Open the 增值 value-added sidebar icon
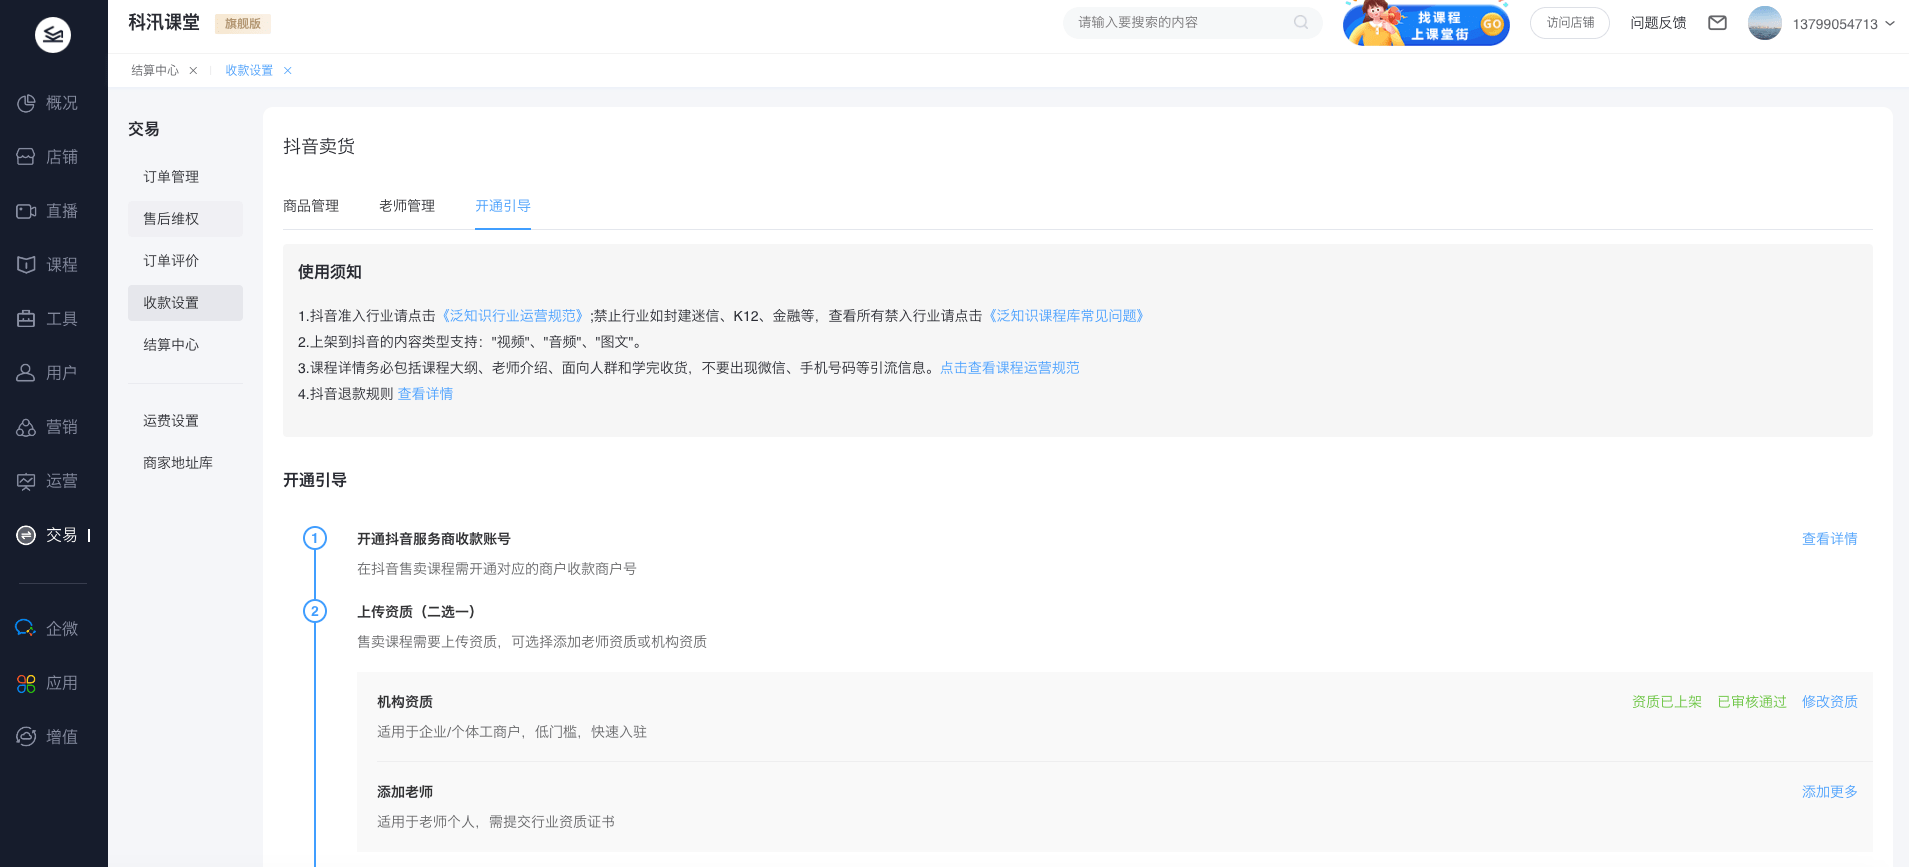Screen dimensions: 1909x867 tap(26, 737)
